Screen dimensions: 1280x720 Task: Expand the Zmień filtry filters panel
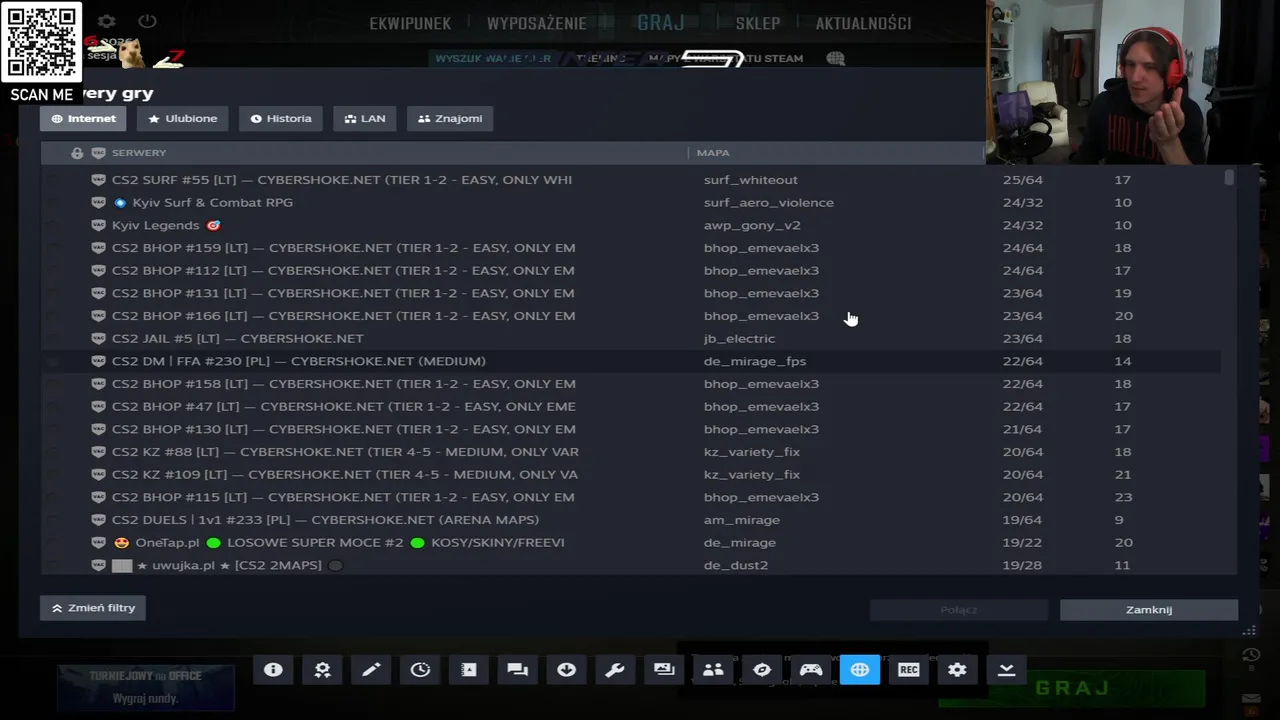(x=93, y=608)
